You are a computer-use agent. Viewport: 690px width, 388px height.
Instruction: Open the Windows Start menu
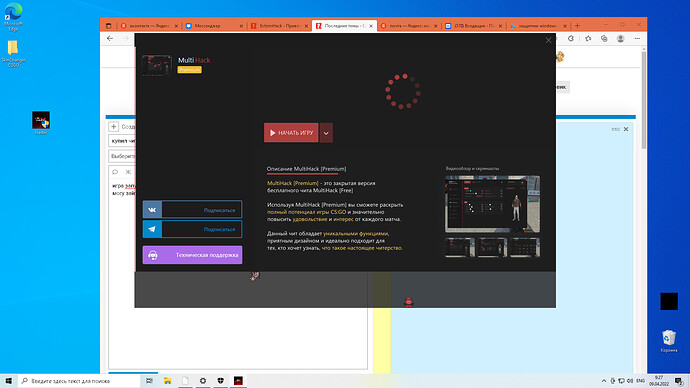pos(8,381)
